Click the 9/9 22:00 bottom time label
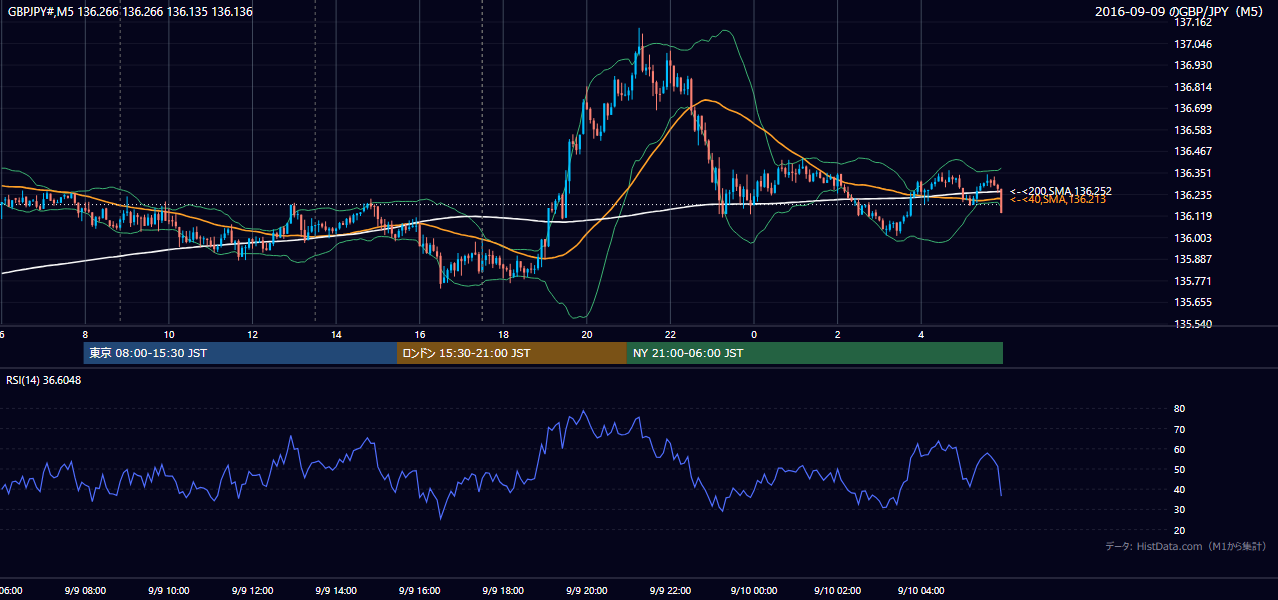This screenshot has height=600, width=1278. 670,591
